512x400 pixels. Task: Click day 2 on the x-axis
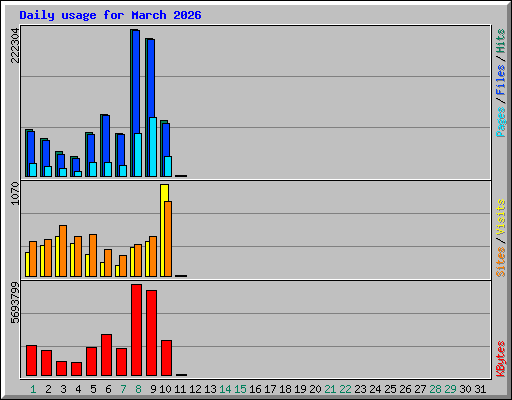pyautogui.click(x=48, y=389)
